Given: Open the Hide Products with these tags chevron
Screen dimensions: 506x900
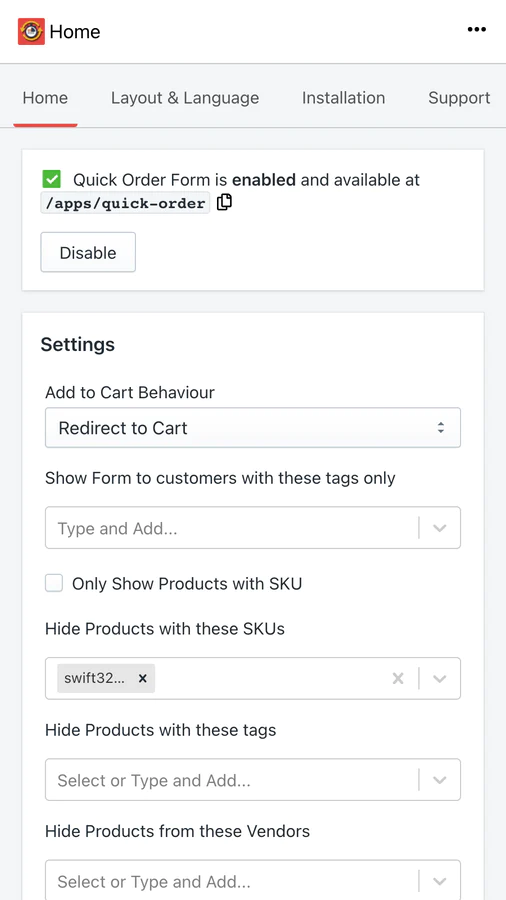Looking at the screenshot, I should [439, 780].
